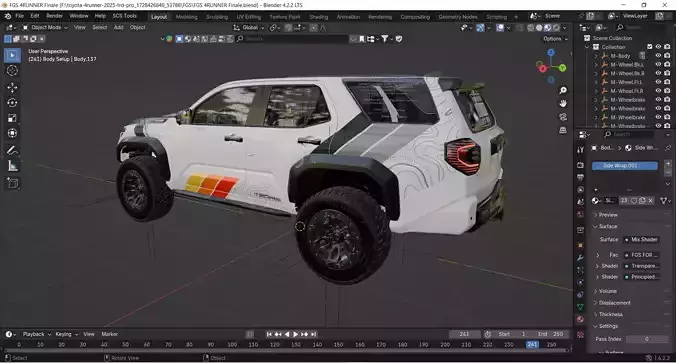This screenshot has width=676, height=363.
Task: Toggle camera view with the camera icon
Action: 563,117
